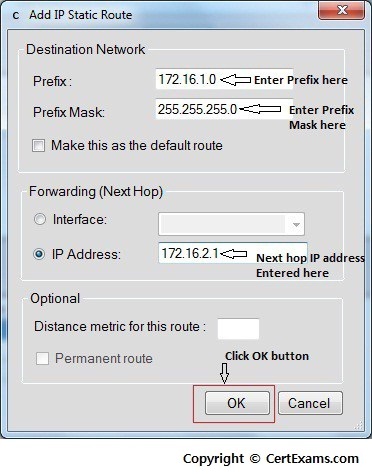Click the next hop IP Address field
Image resolution: width=372 pixels, height=474 pixels.
coord(233,253)
